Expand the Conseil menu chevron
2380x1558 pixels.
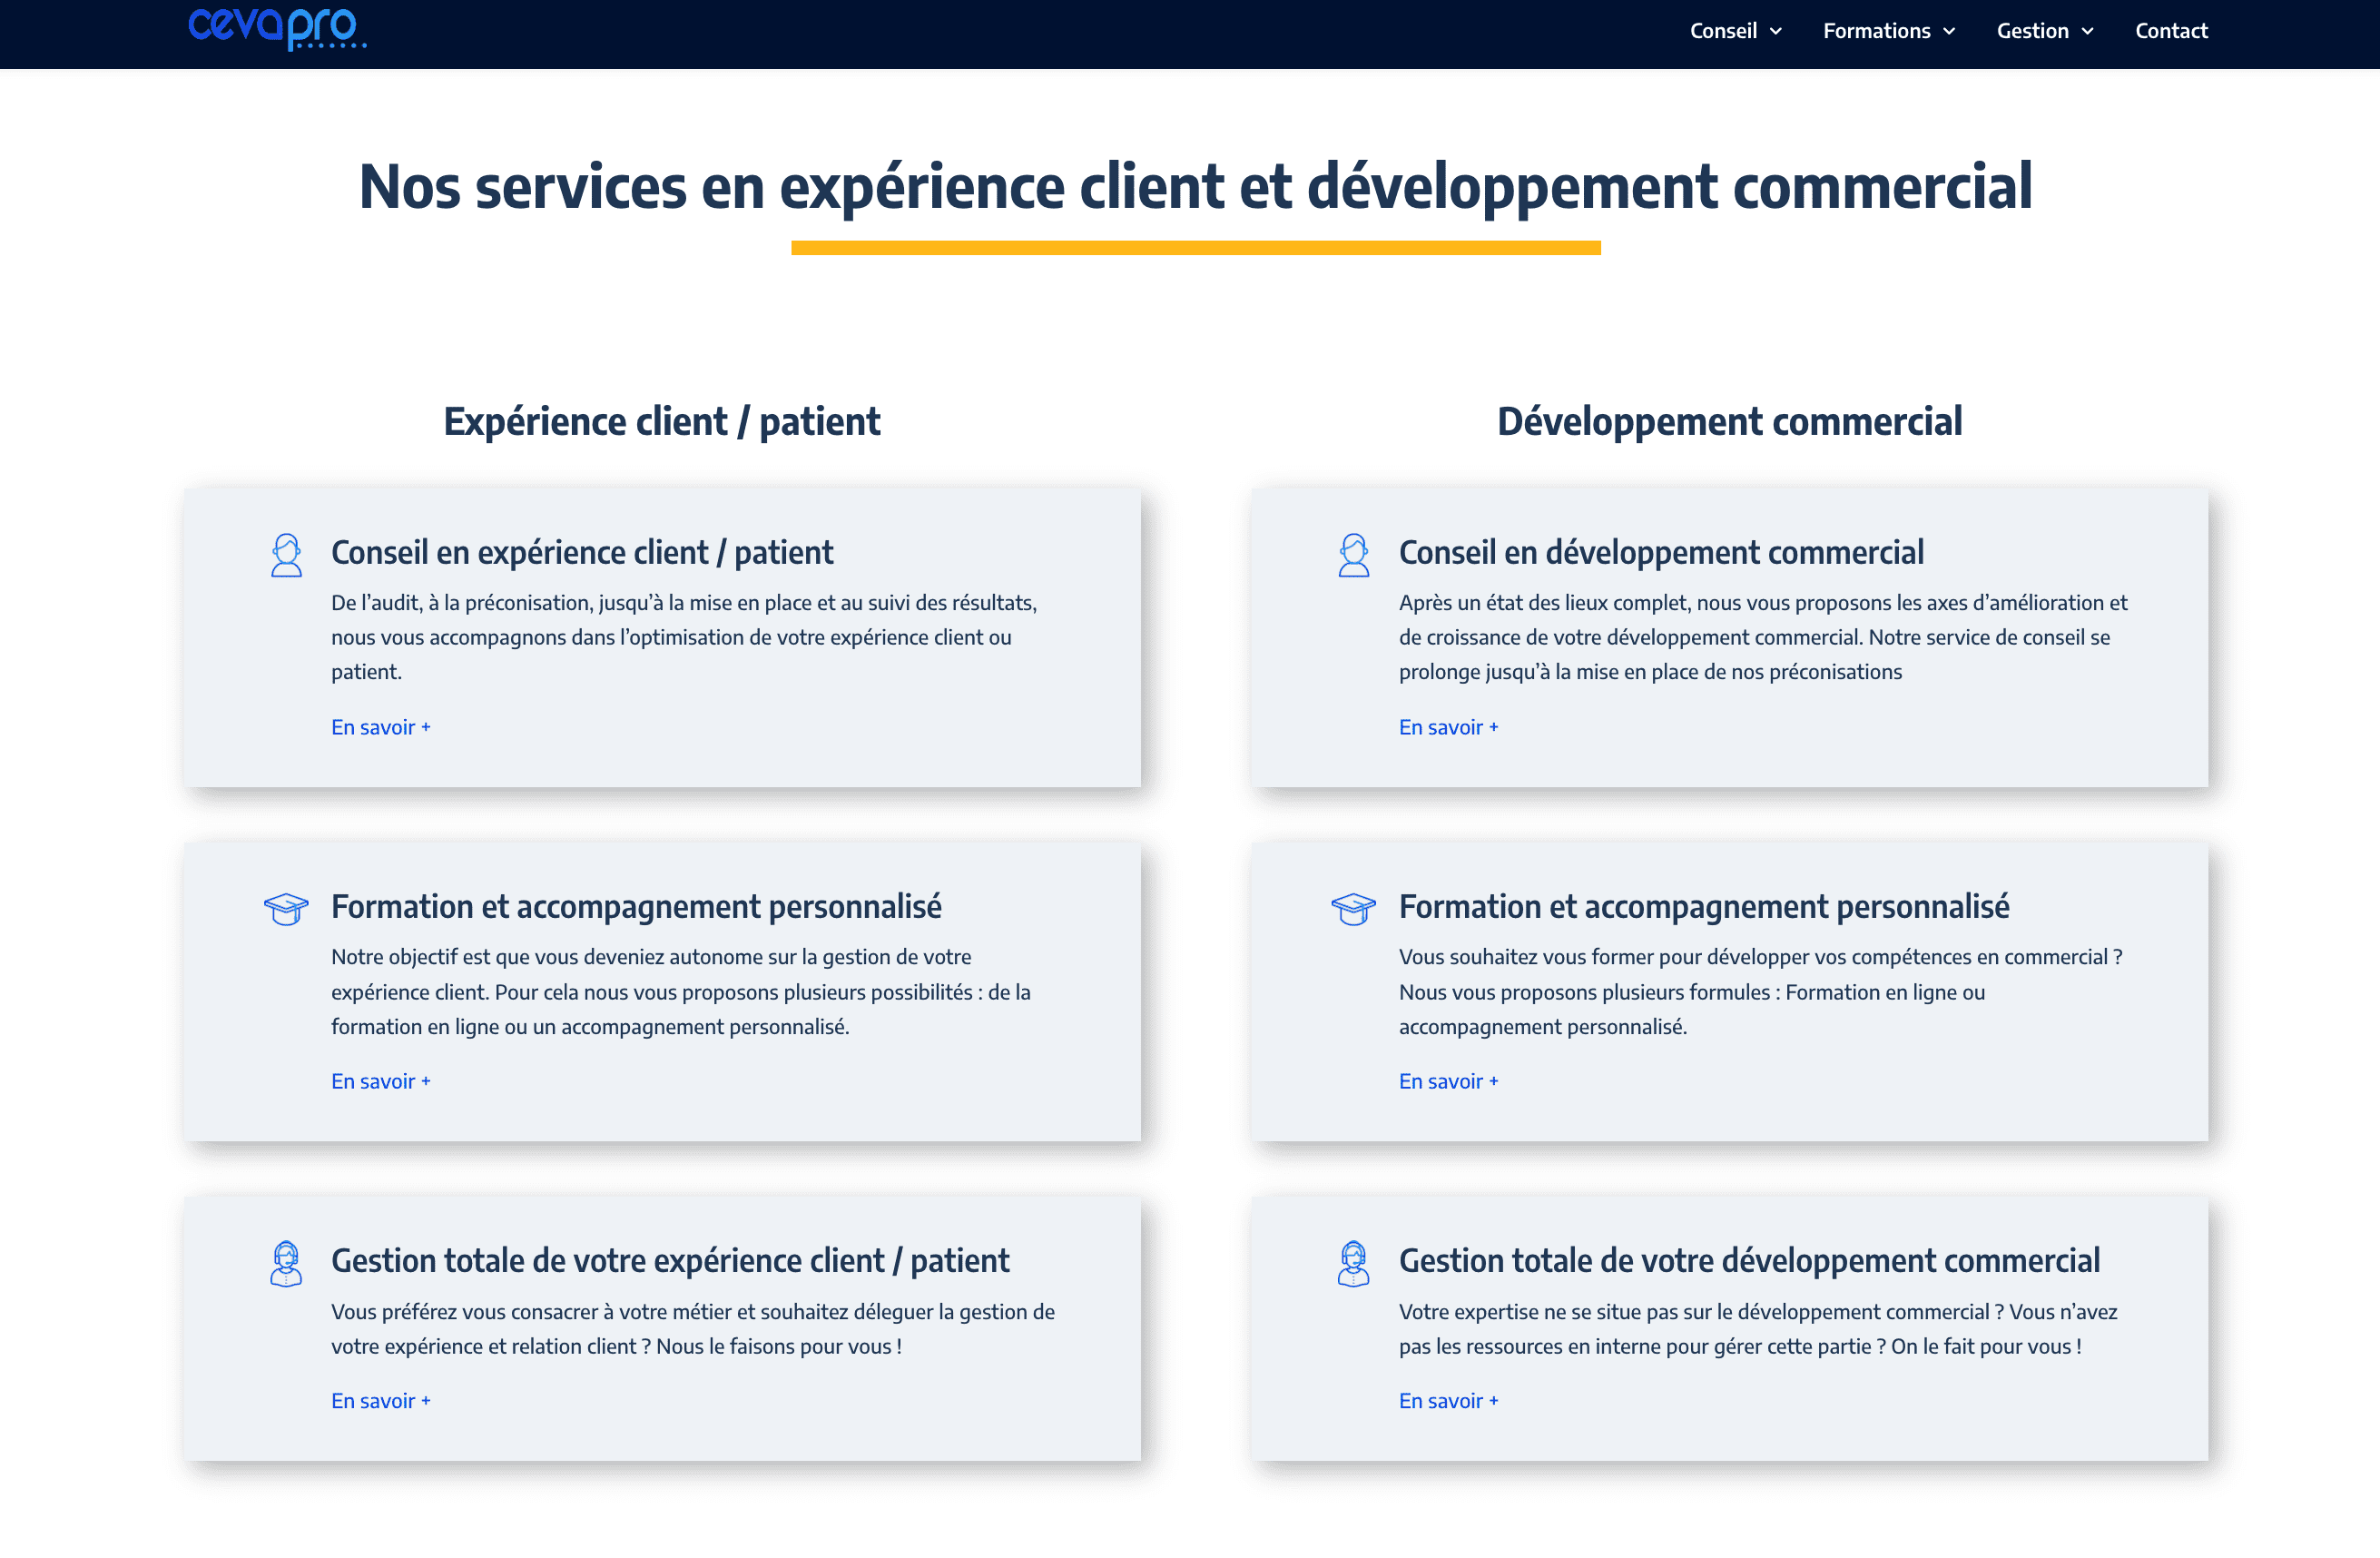[x=1776, y=31]
